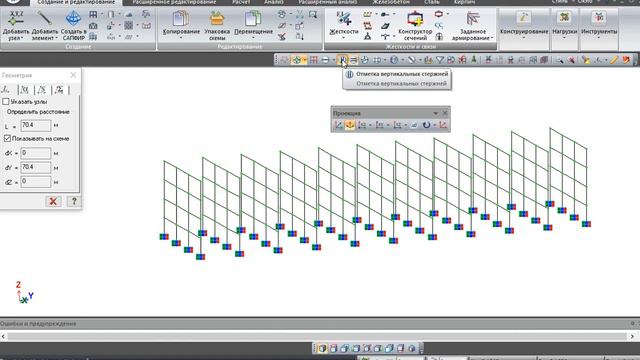Viewport: 640px width, 360px height.
Task: Switch to Создание и редактирование tab
Action: [x=76, y=2]
